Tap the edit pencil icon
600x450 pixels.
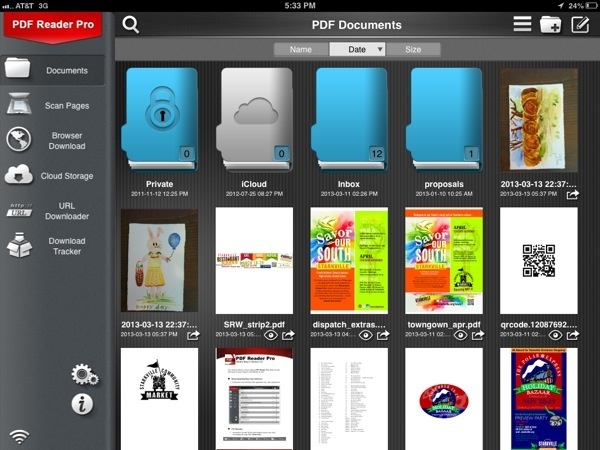pyautogui.click(x=580, y=25)
